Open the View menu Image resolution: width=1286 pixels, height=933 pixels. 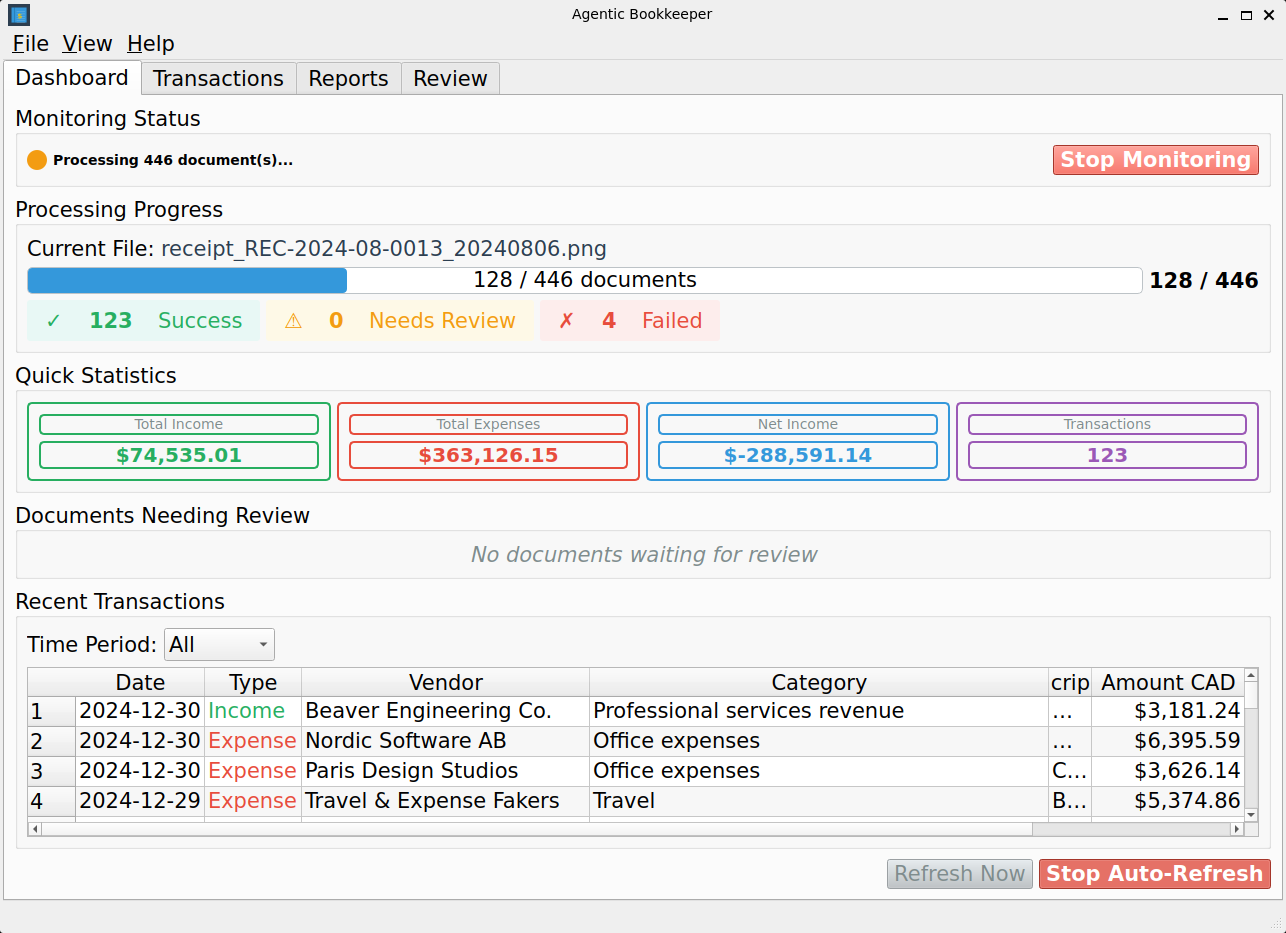coord(87,43)
